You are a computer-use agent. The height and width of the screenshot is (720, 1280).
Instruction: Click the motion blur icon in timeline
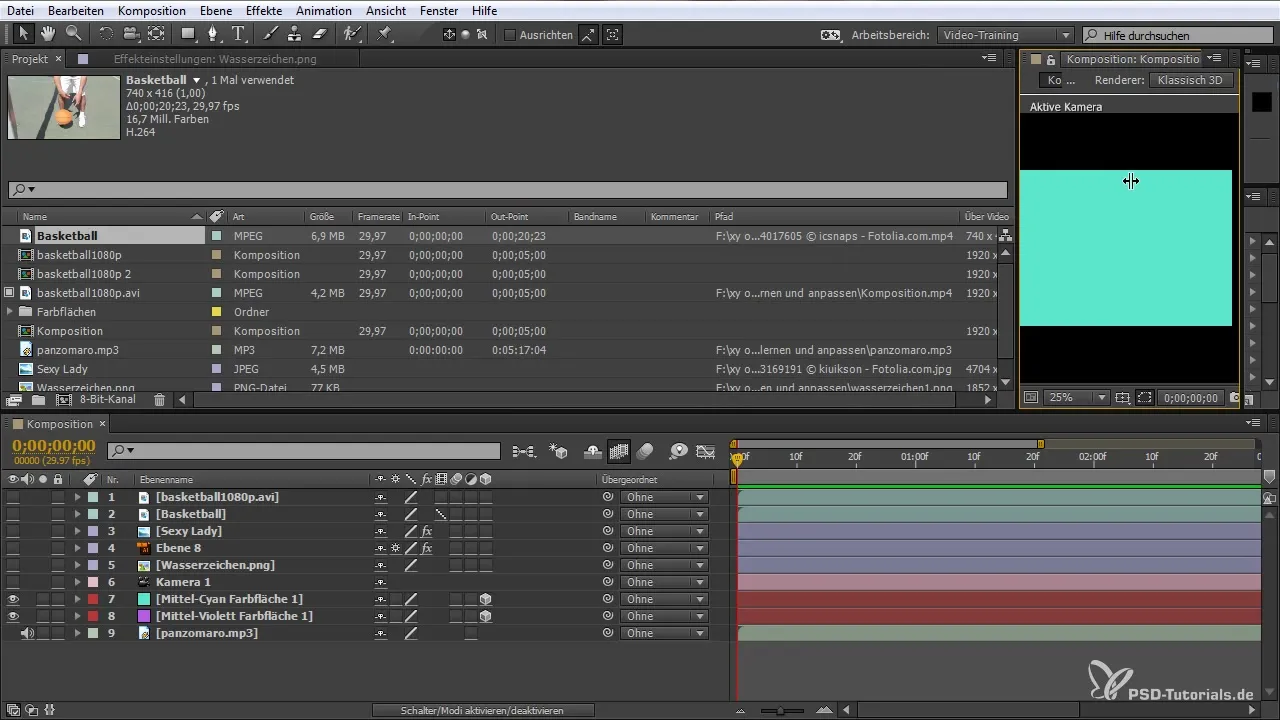tap(645, 452)
